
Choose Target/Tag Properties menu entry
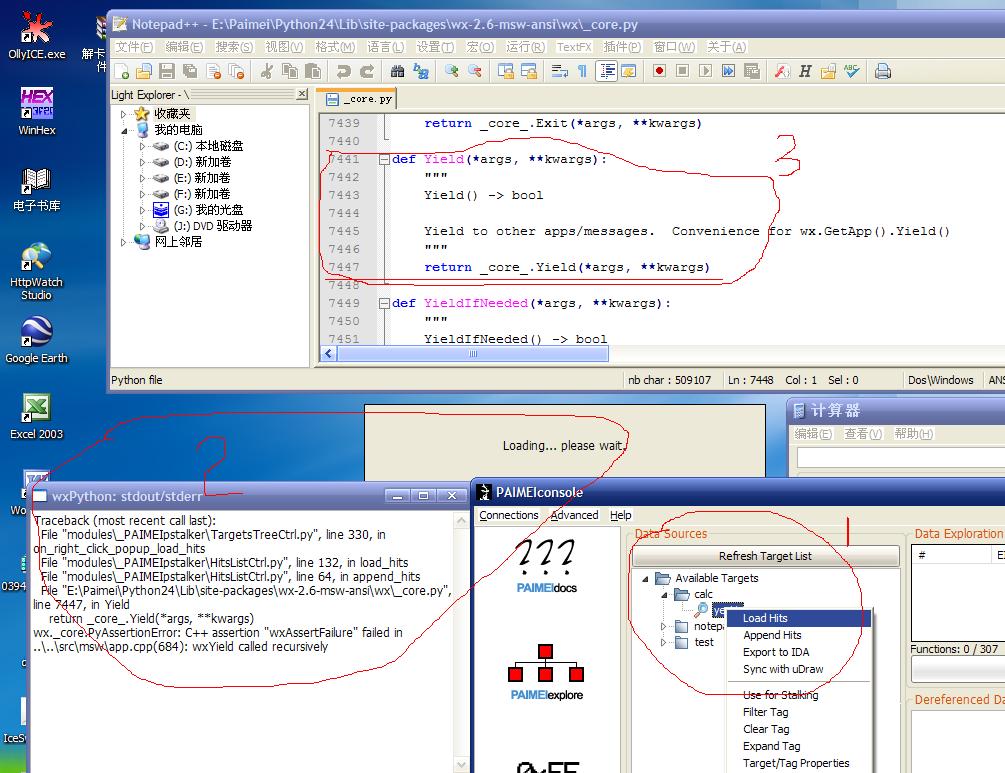[799, 763]
